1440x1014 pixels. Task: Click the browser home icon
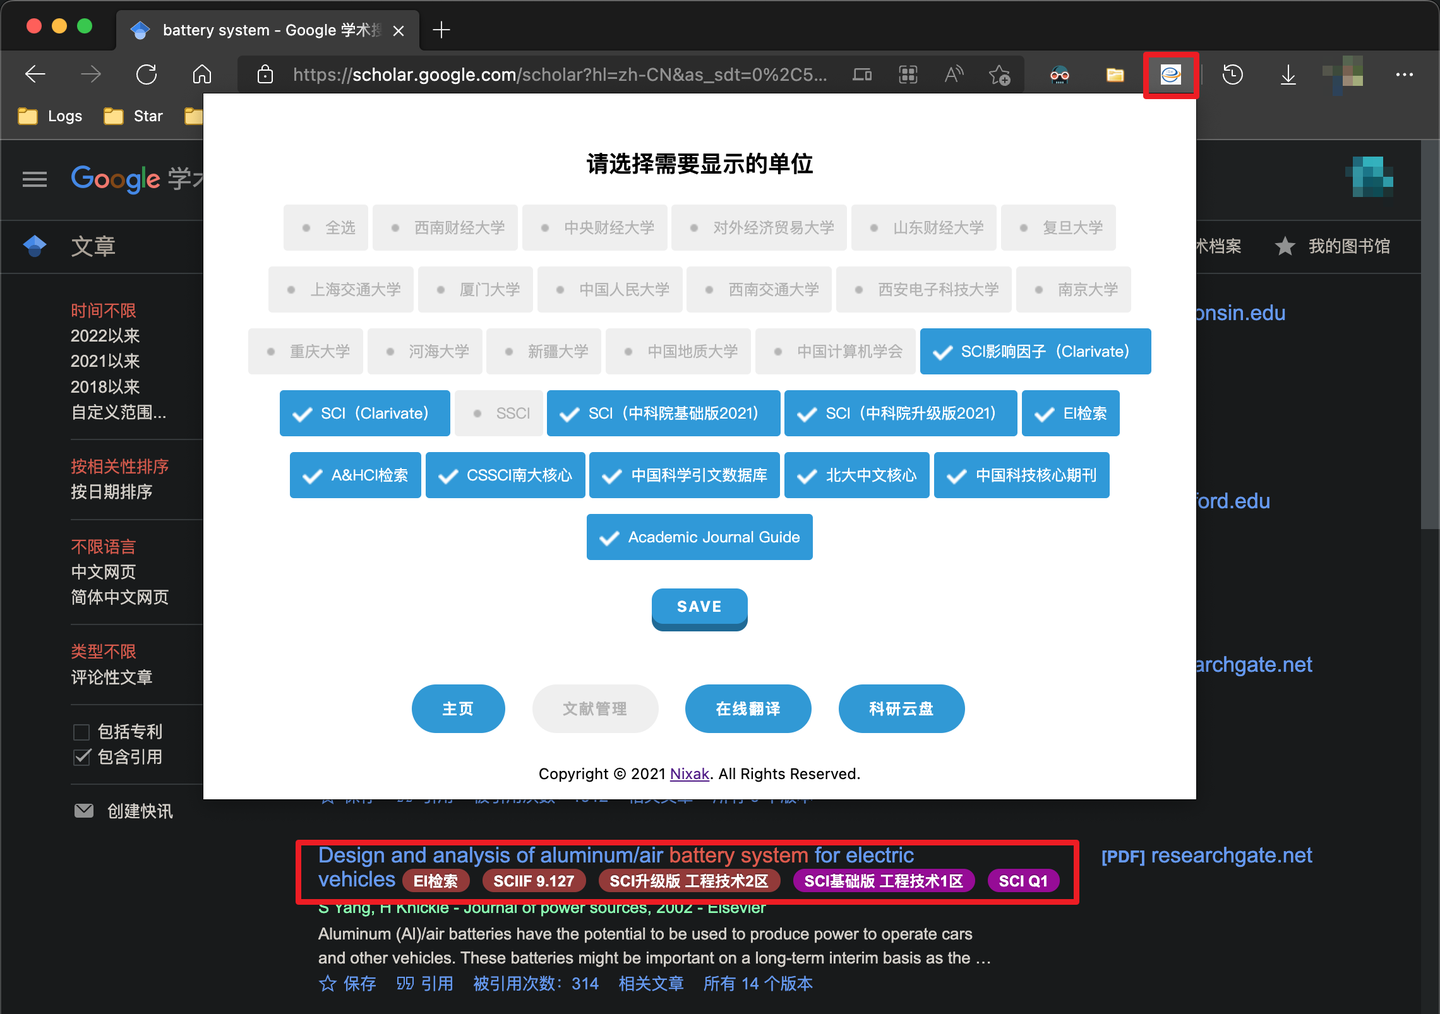(202, 74)
